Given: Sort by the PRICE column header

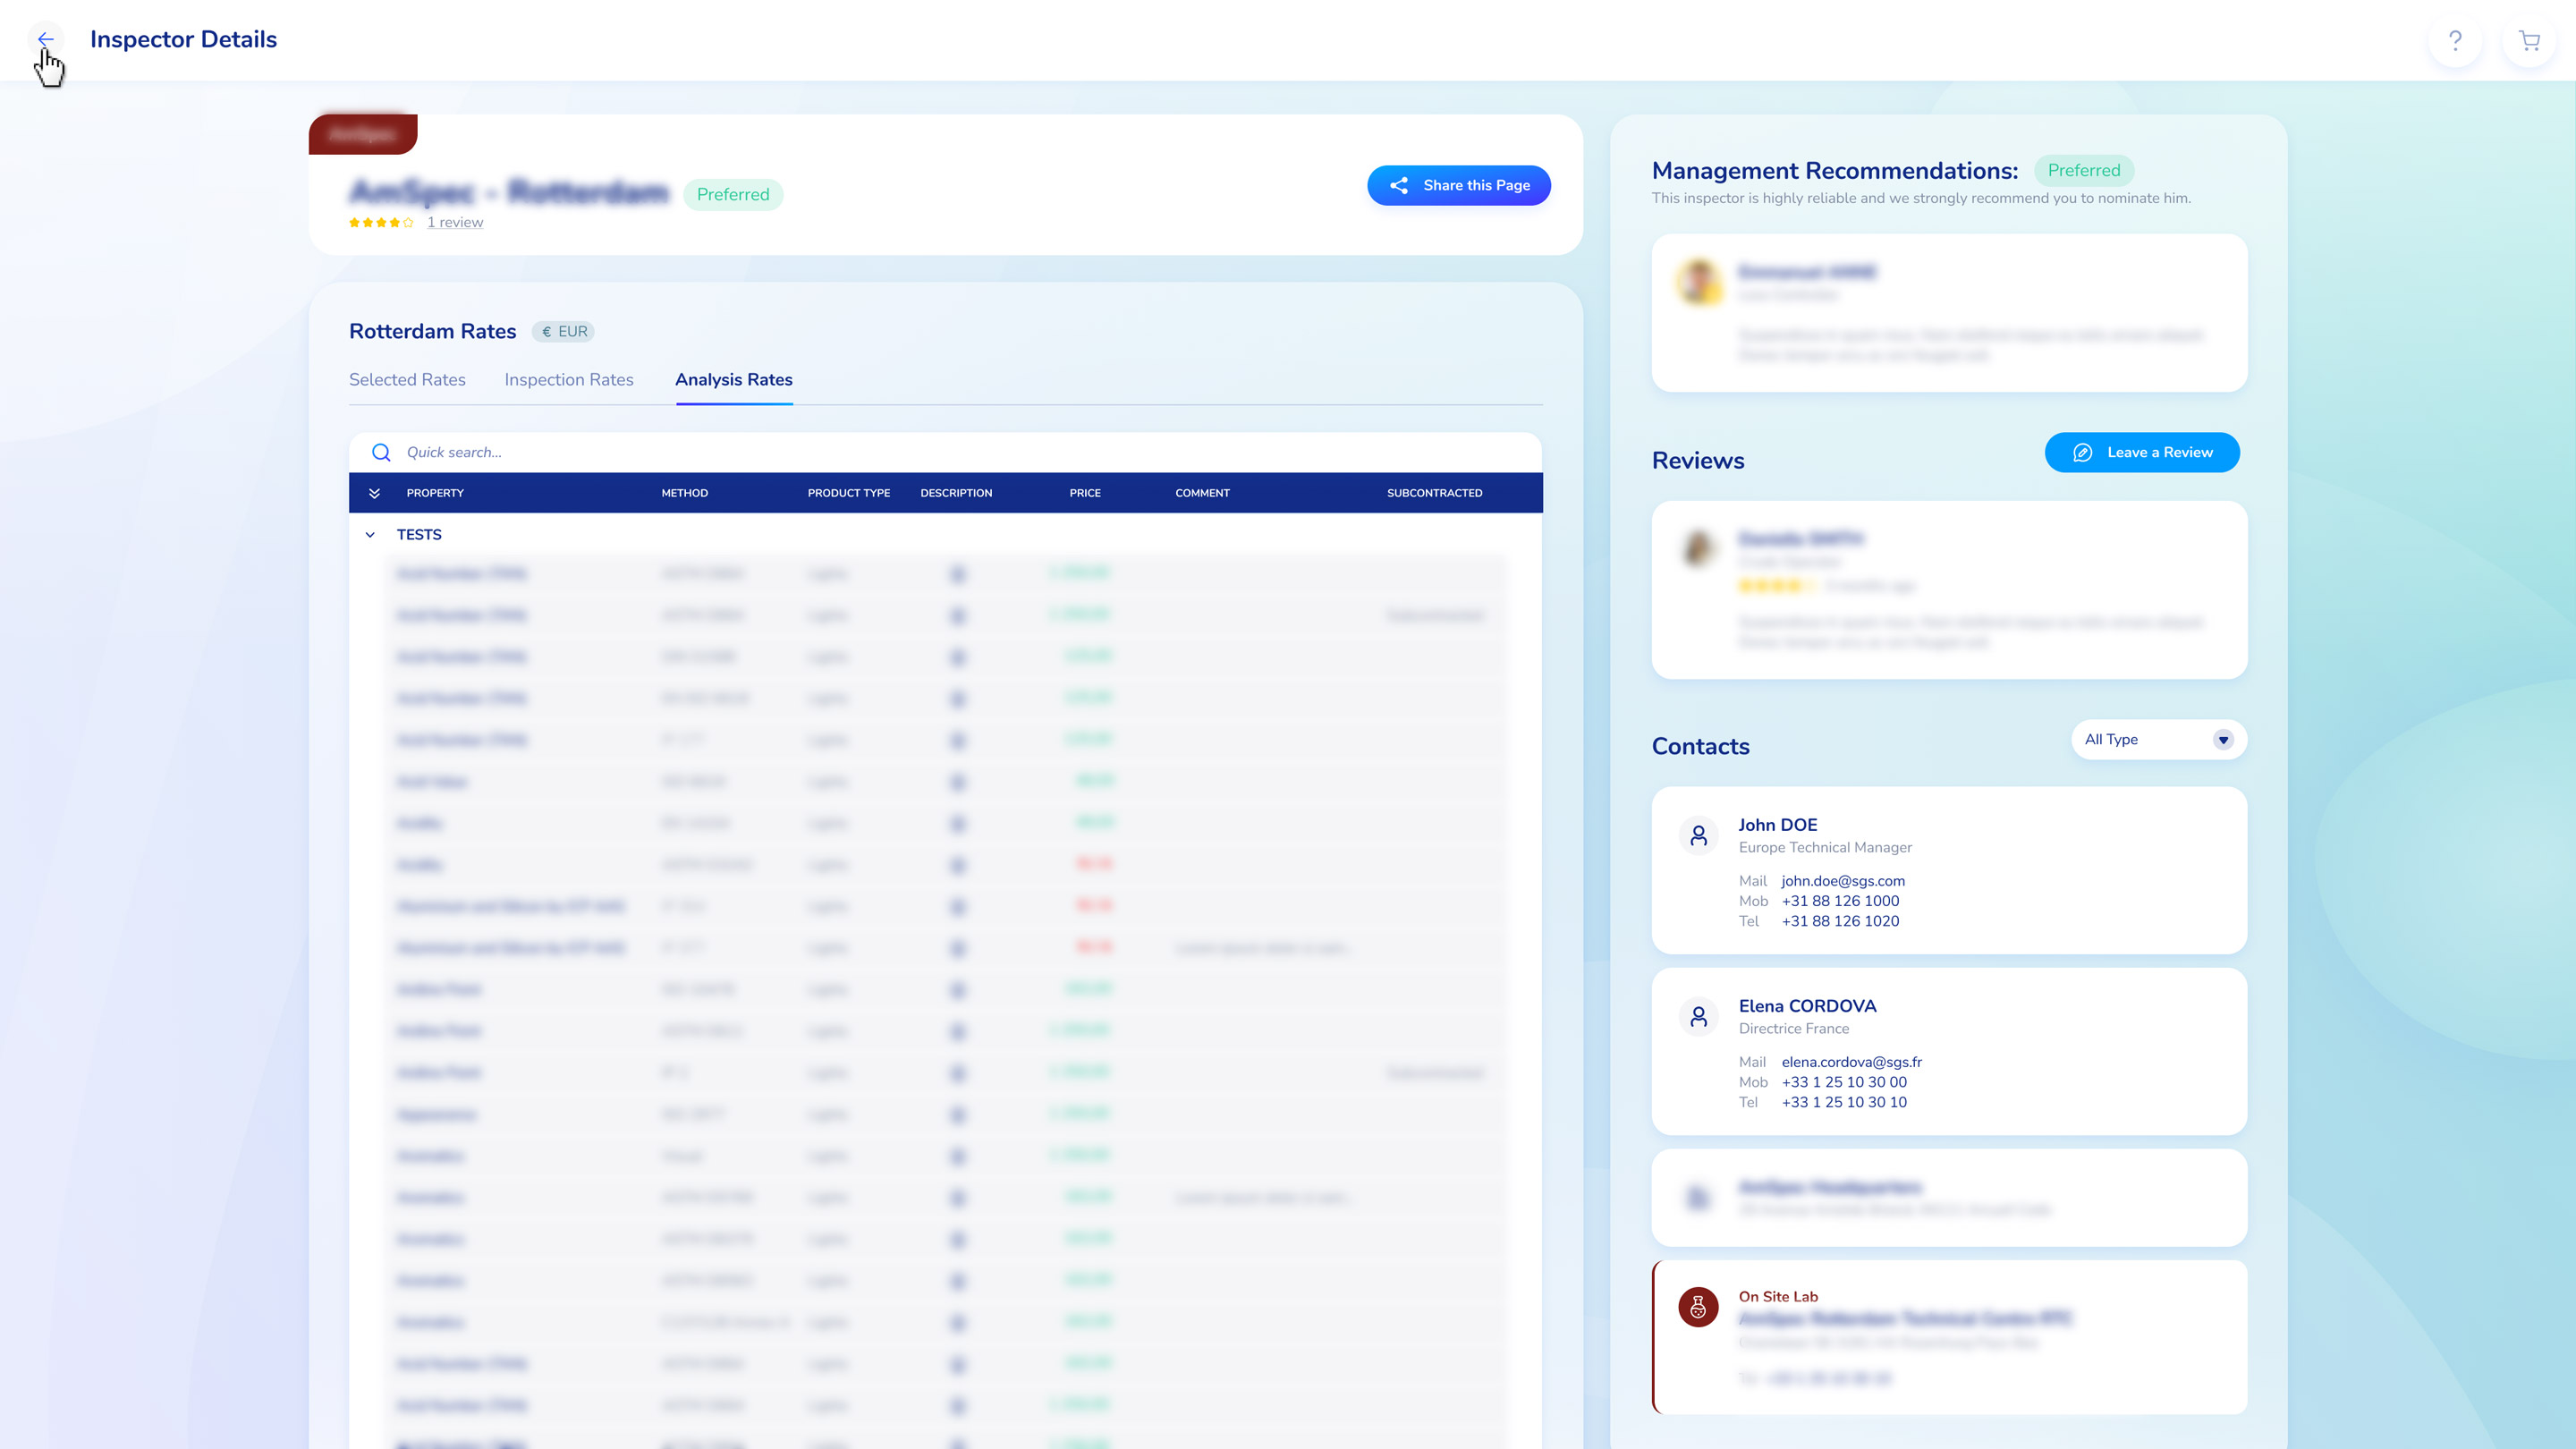Looking at the screenshot, I should (x=1085, y=493).
